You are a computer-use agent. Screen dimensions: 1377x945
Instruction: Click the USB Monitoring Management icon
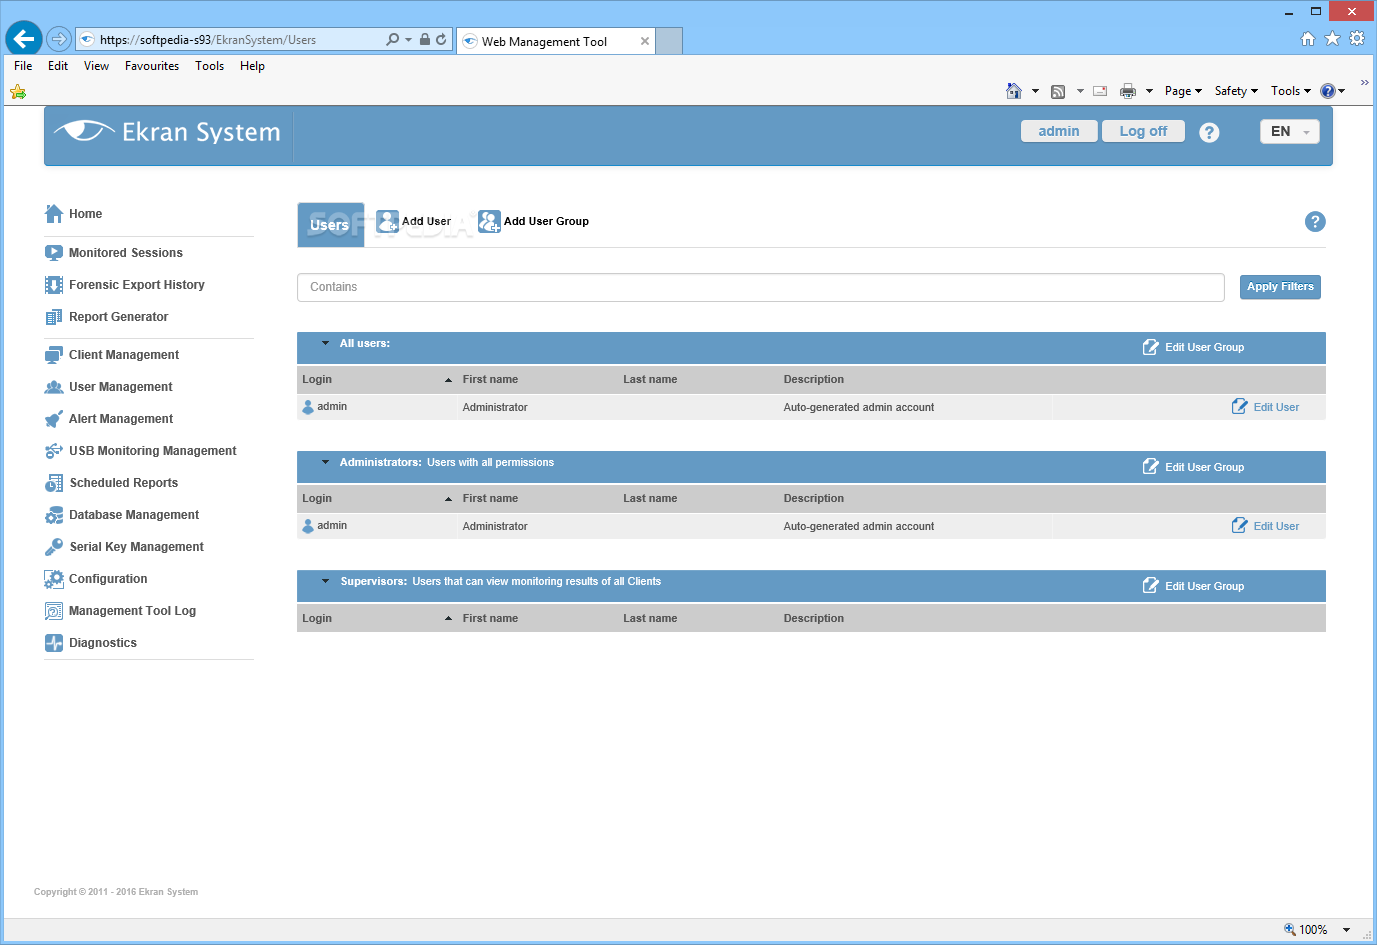pyautogui.click(x=54, y=451)
